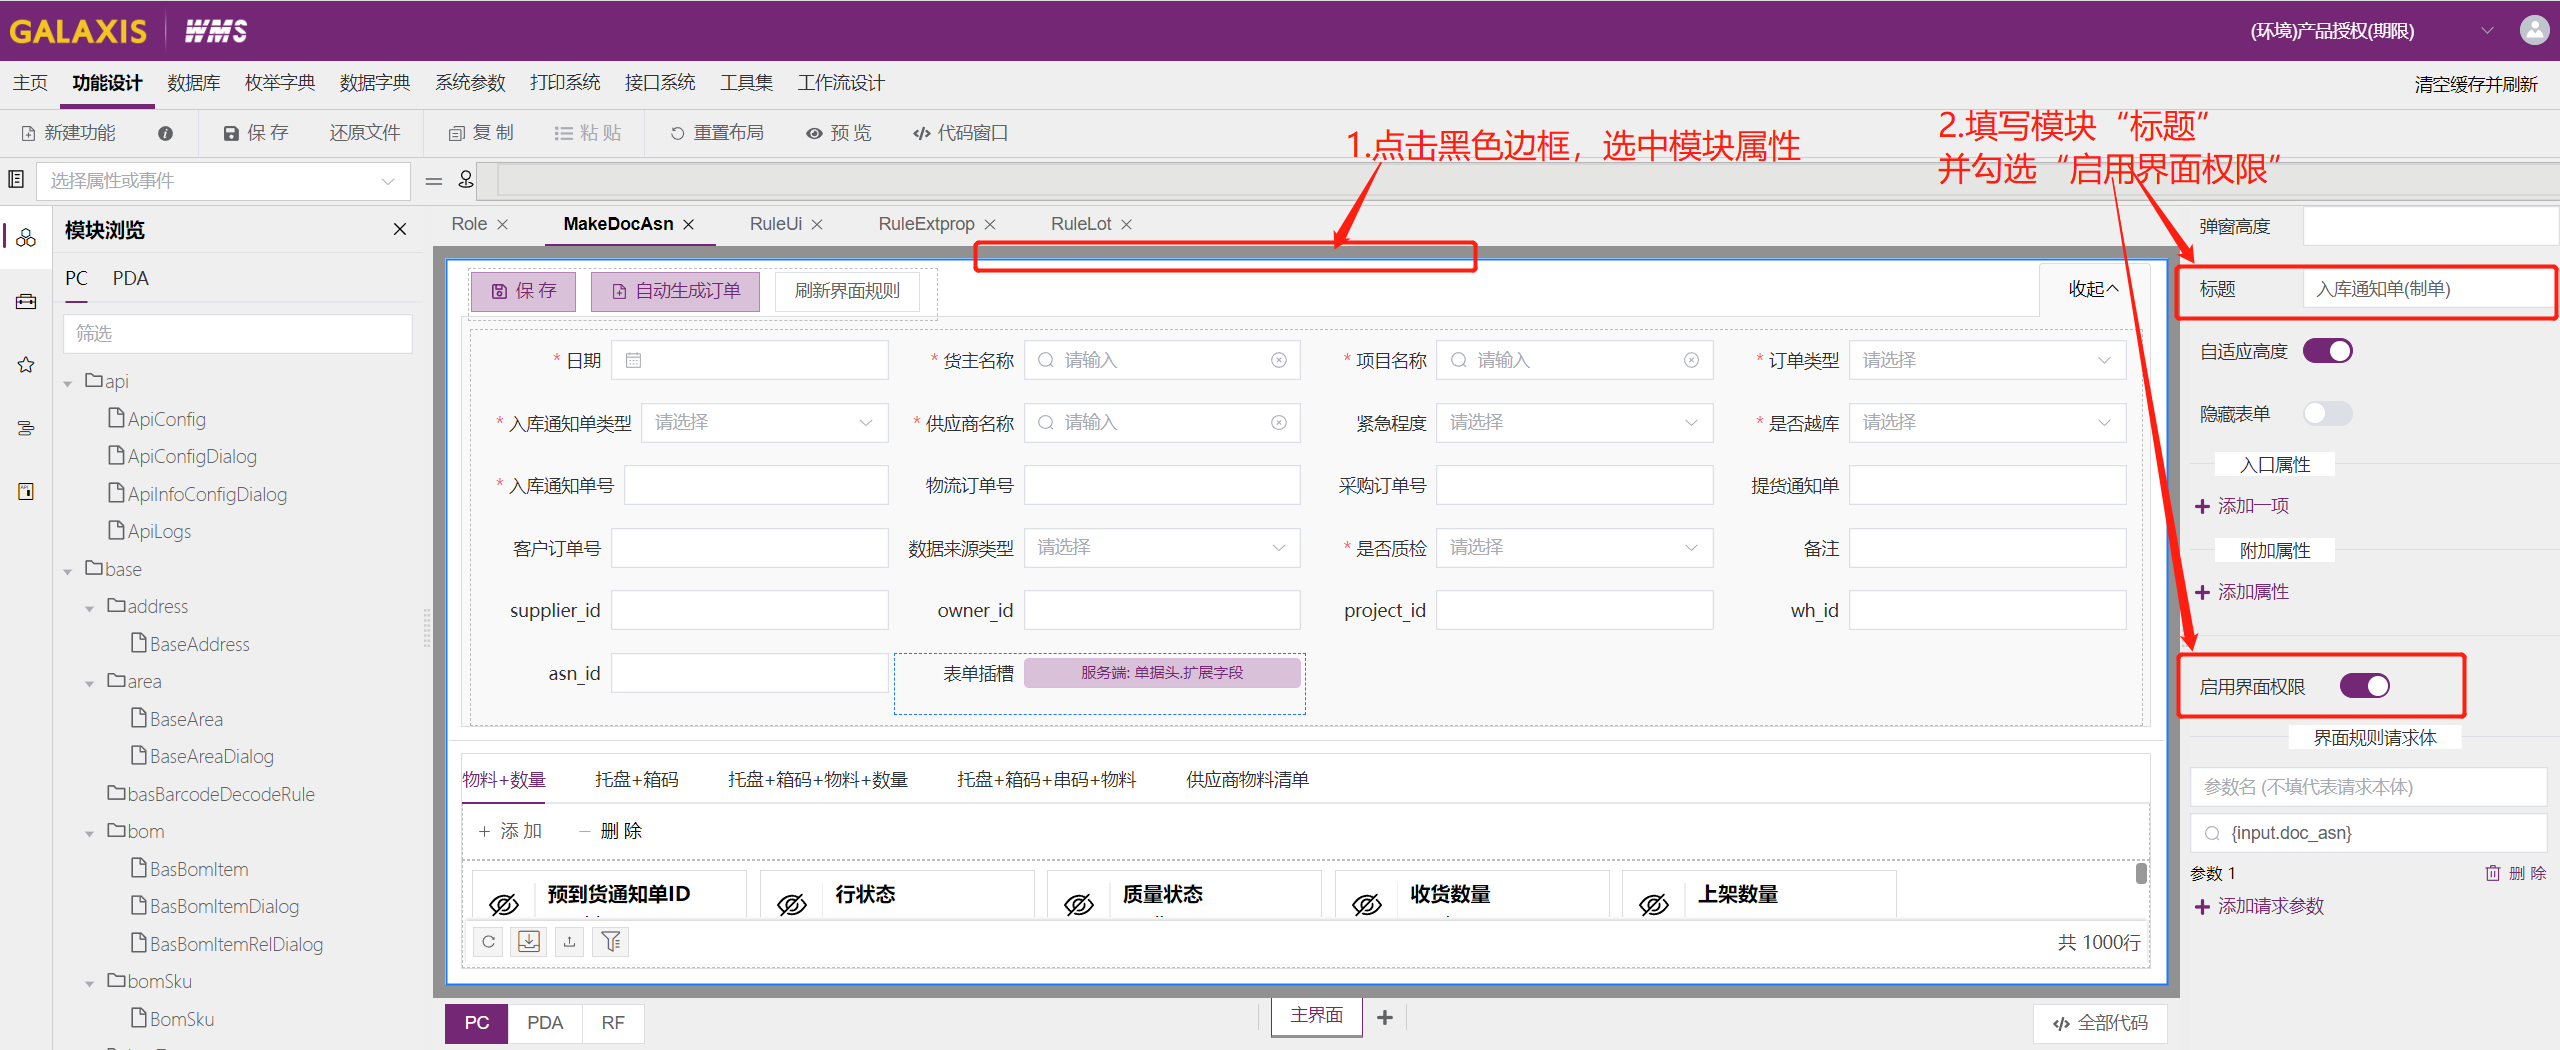The image size is (2560, 1050).
Task: Toggle visibility of 预到货通知单ID column
Action: click(x=504, y=904)
